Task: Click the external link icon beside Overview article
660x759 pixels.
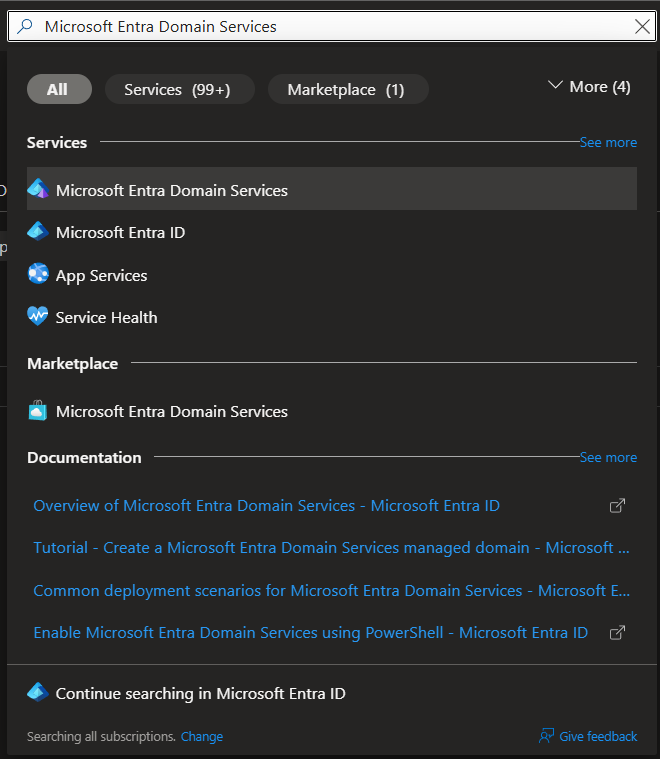Action: (618, 506)
